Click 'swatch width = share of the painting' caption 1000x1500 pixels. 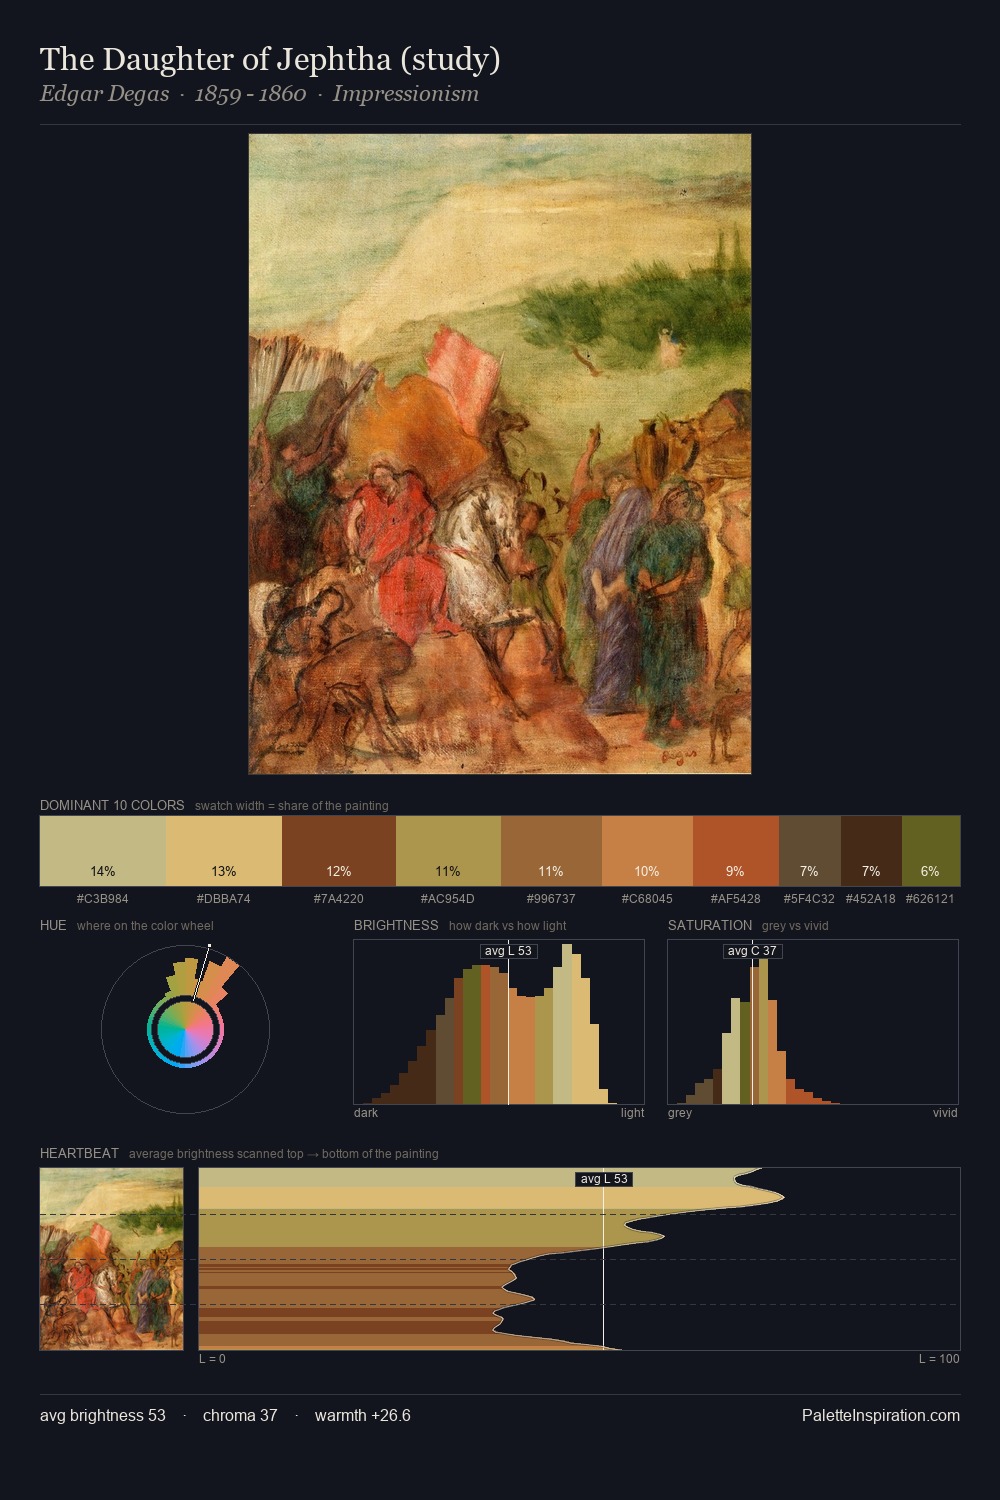pos(292,806)
